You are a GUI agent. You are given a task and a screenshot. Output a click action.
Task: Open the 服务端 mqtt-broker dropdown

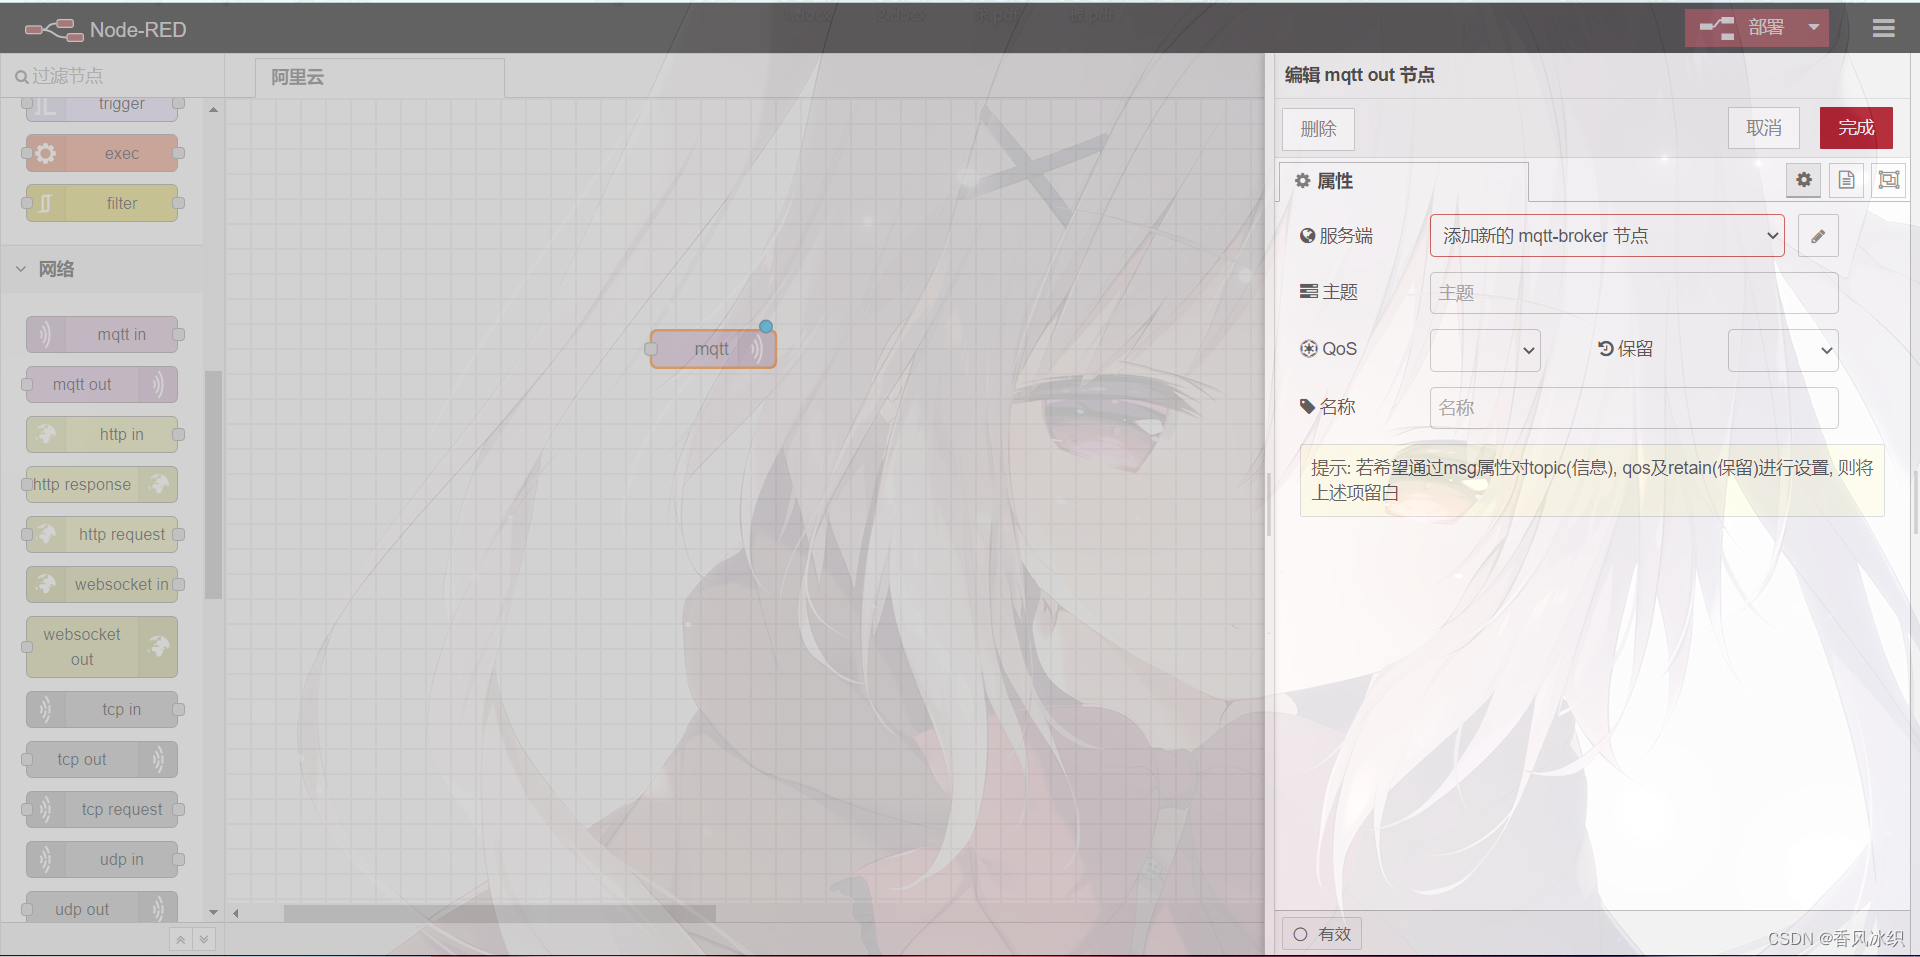coord(1607,236)
